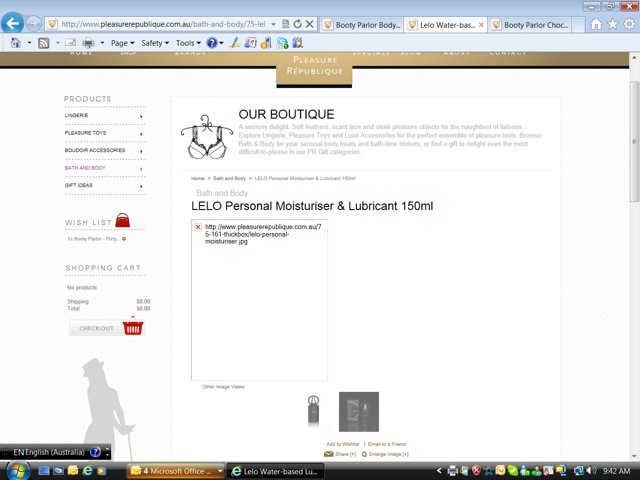
Task: Select the dark boxed product thumbnail
Action: coord(359,411)
